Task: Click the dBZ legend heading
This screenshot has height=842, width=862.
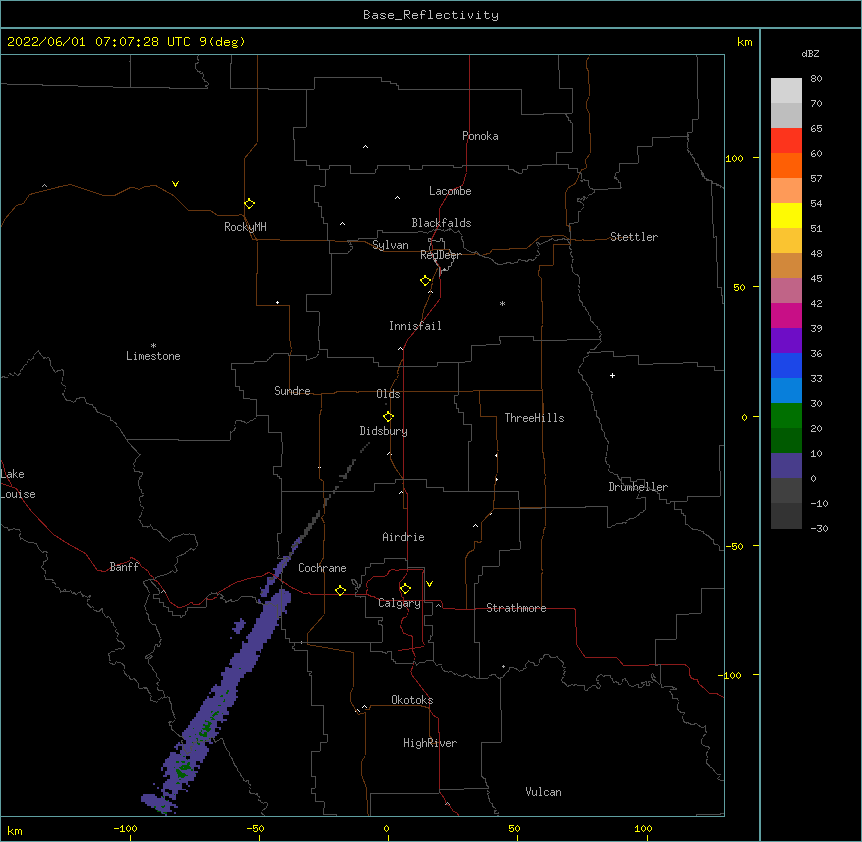Action: [810, 53]
